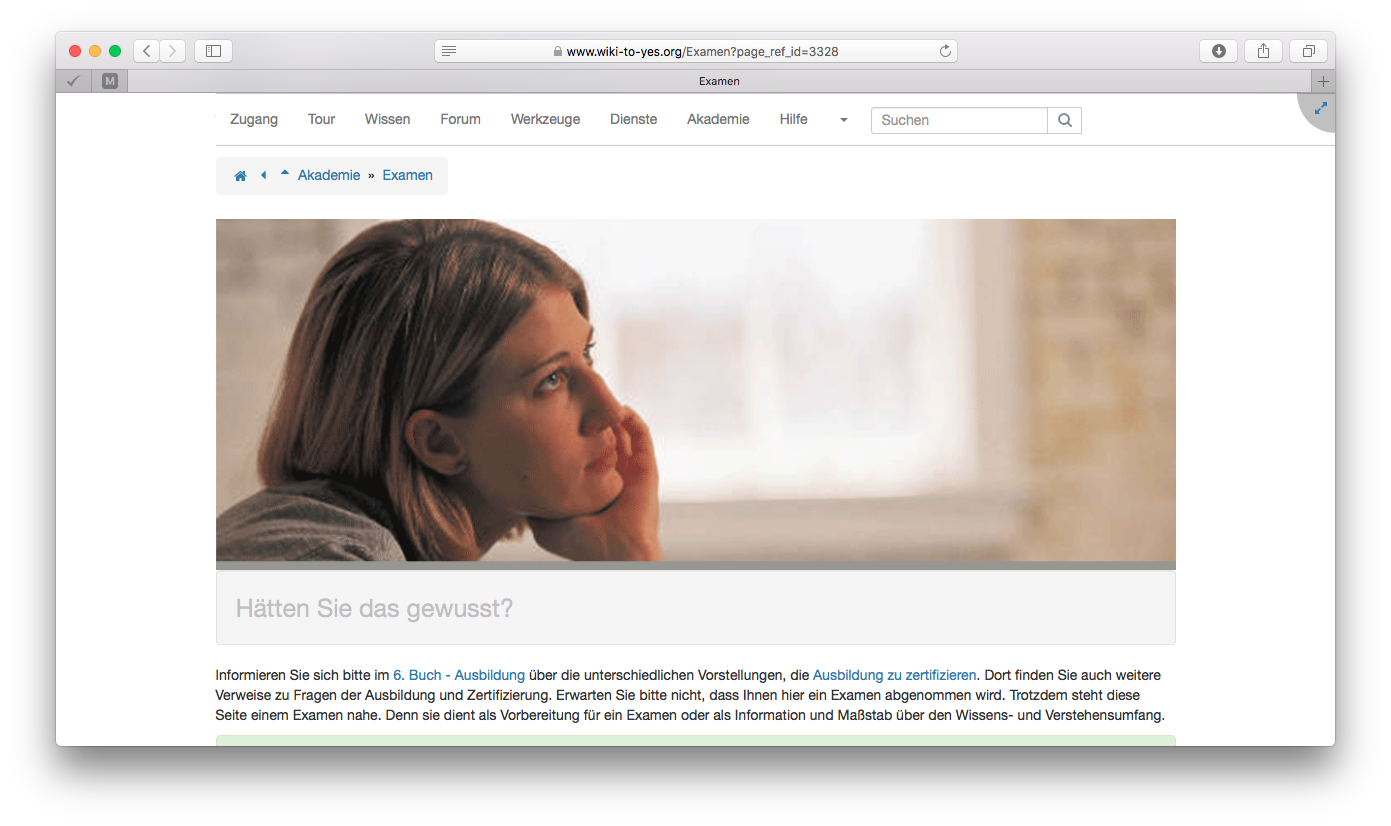Click the Safari share icon
The width and height of the screenshot is (1391, 826).
click(1263, 51)
